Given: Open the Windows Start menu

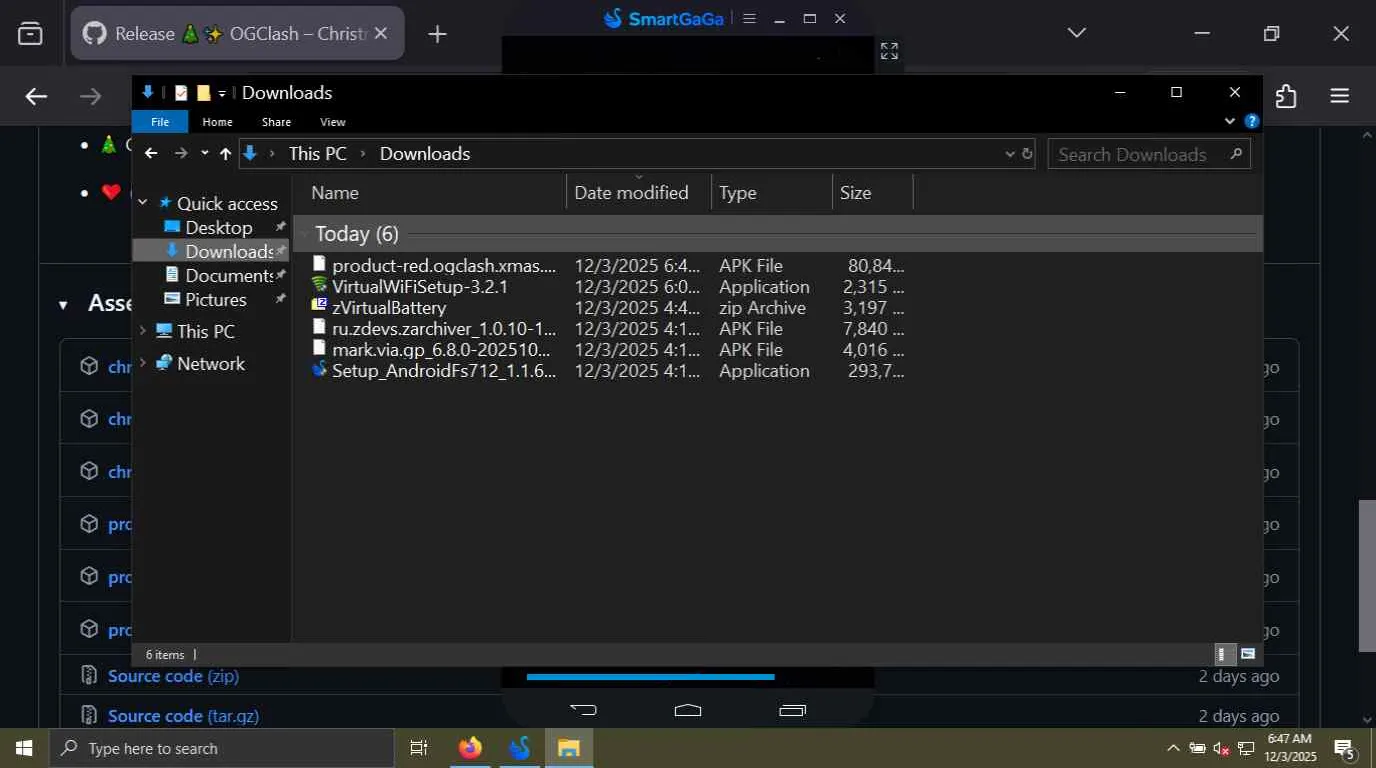Looking at the screenshot, I should pos(24,748).
